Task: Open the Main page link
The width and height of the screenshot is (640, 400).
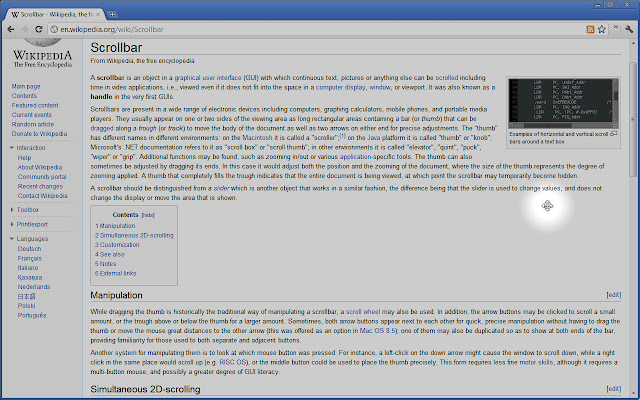Action: (x=26, y=87)
